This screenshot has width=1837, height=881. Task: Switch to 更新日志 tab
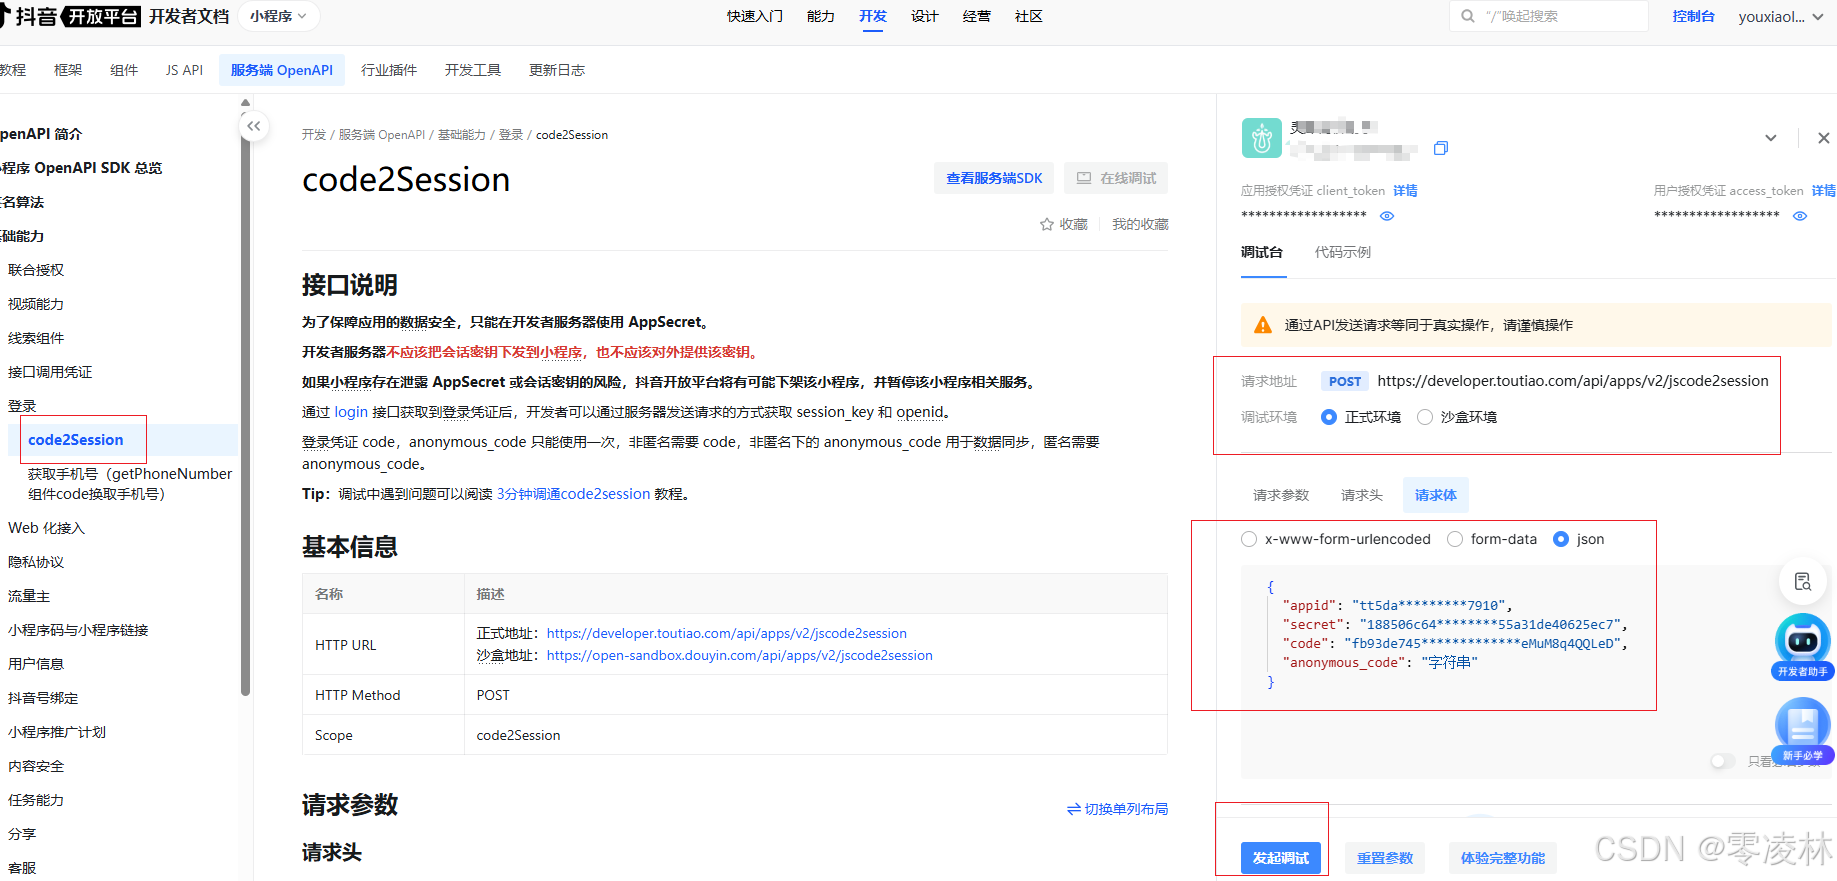(x=557, y=70)
